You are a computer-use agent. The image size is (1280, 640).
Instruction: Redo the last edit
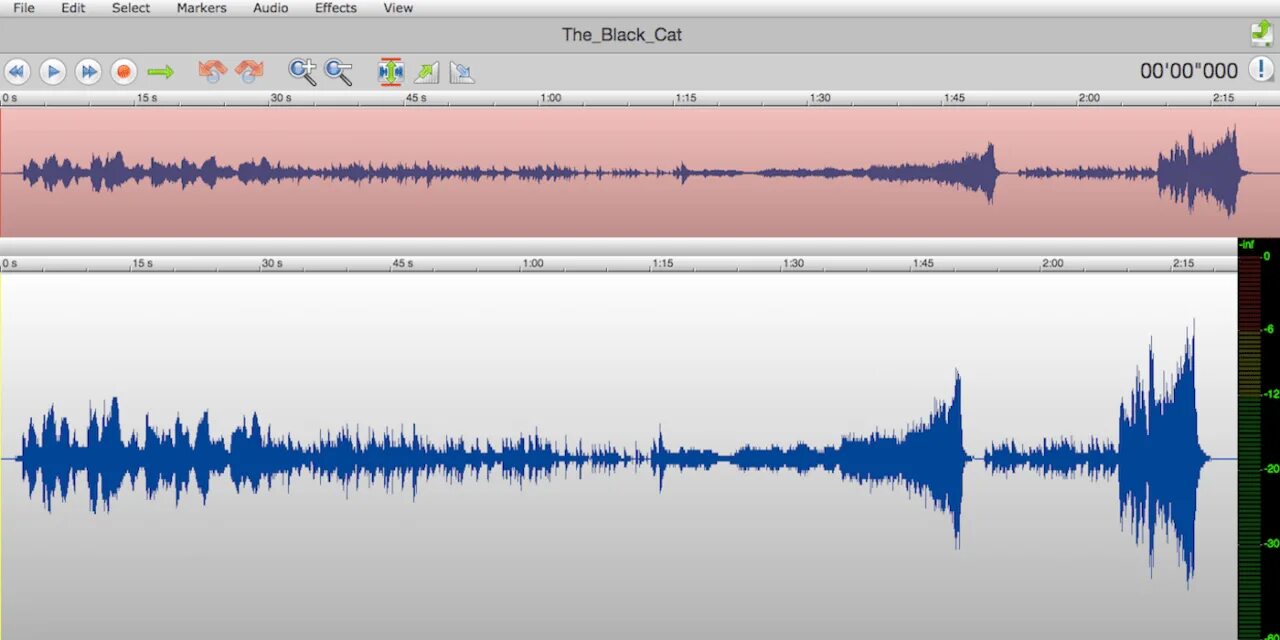coord(248,71)
